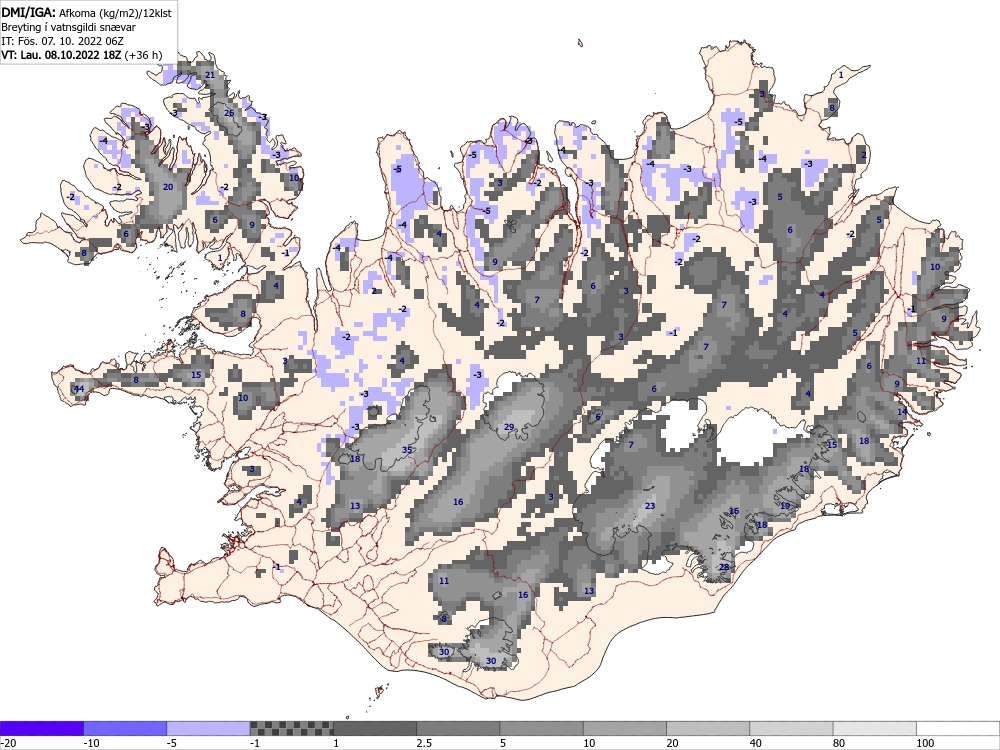Click the '(+36 h)' forecast offset text
The image size is (1000, 750).
[143, 55]
